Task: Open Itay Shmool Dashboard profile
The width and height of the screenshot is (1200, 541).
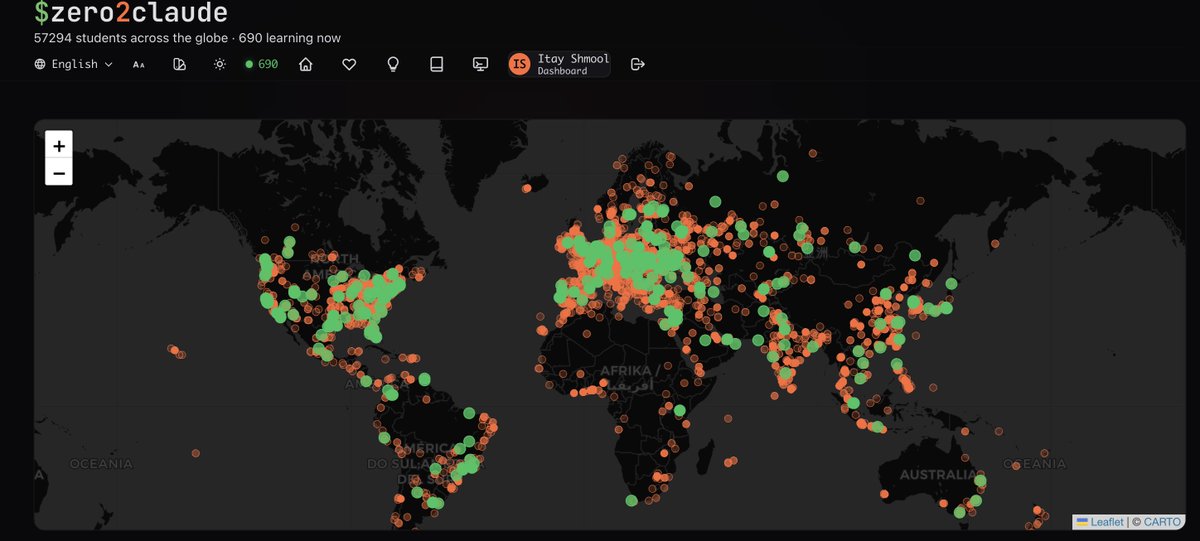Action: (x=559, y=64)
